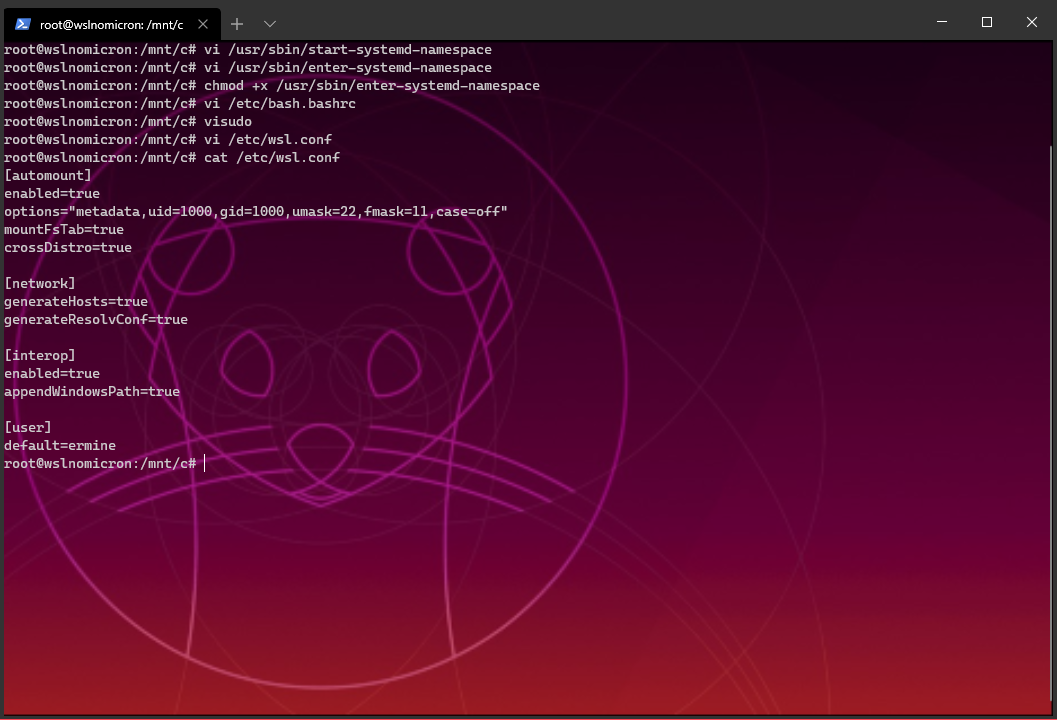This screenshot has width=1057, height=720.
Task: Open a new terminal tab with the plus button
Action: [x=237, y=23]
